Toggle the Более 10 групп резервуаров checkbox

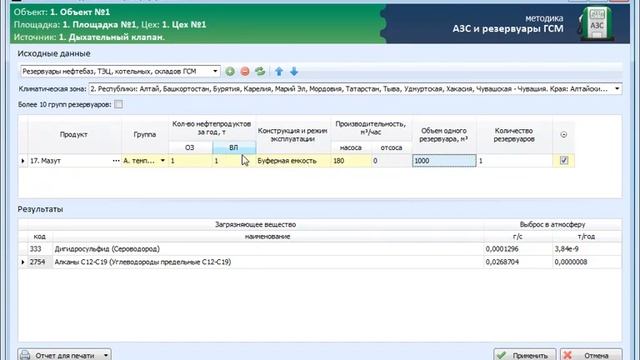click(118, 104)
